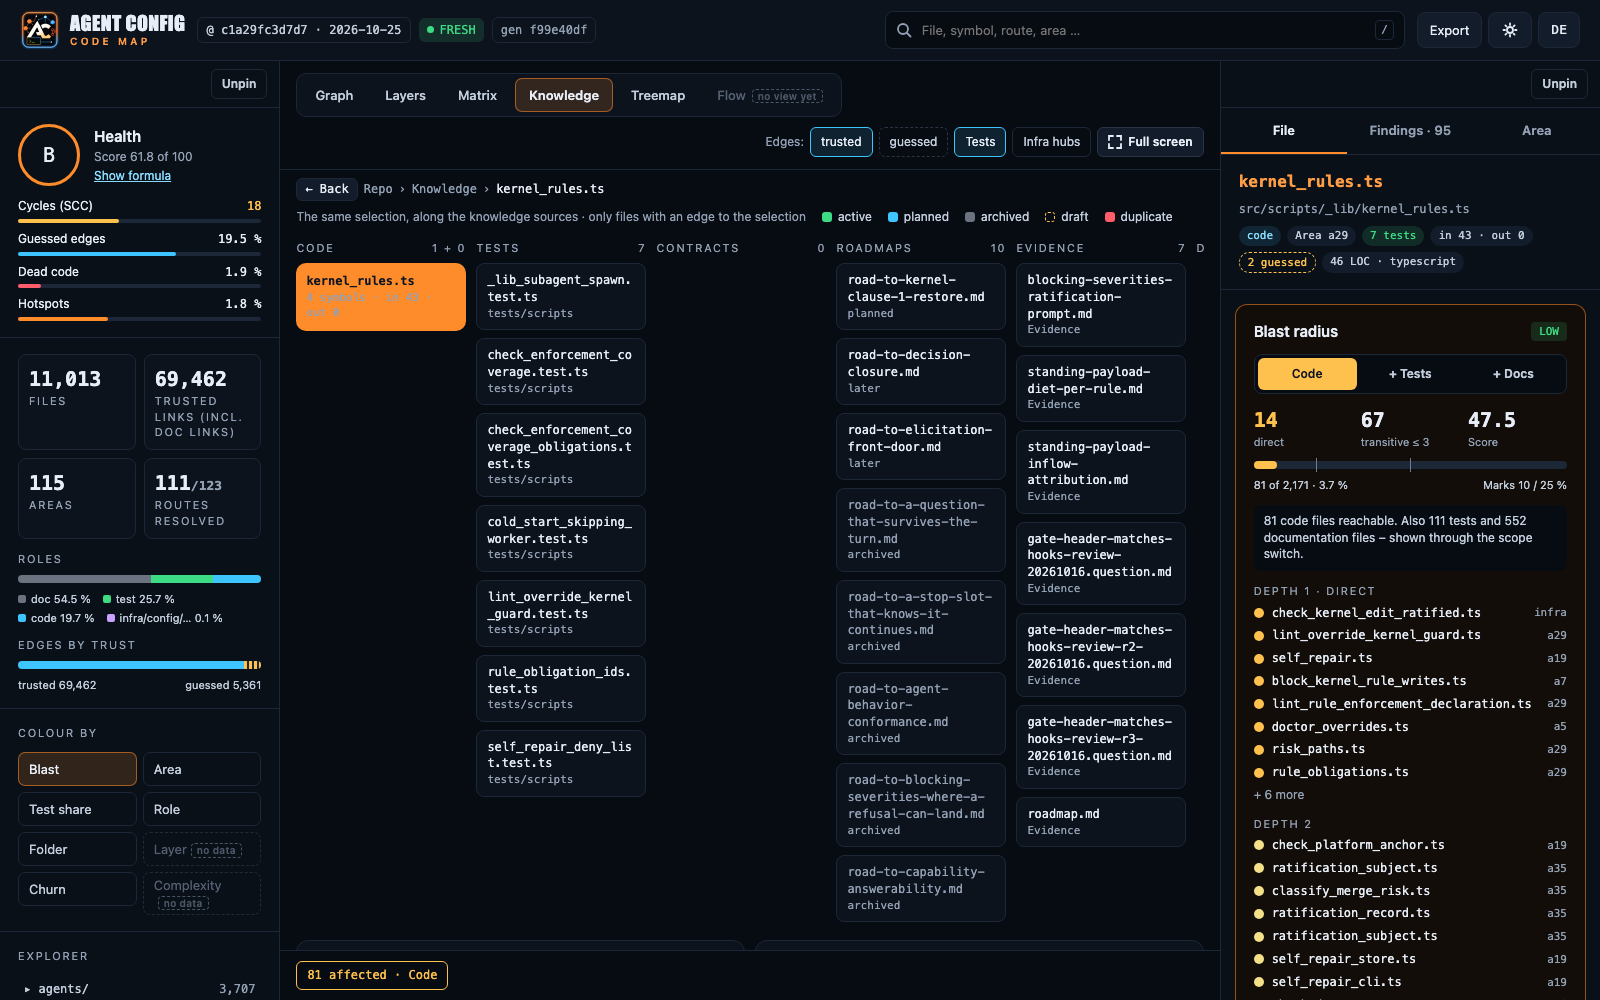Click the '81 affected · Code' chip
Image resolution: width=1600 pixels, height=1000 pixels.
click(x=372, y=975)
